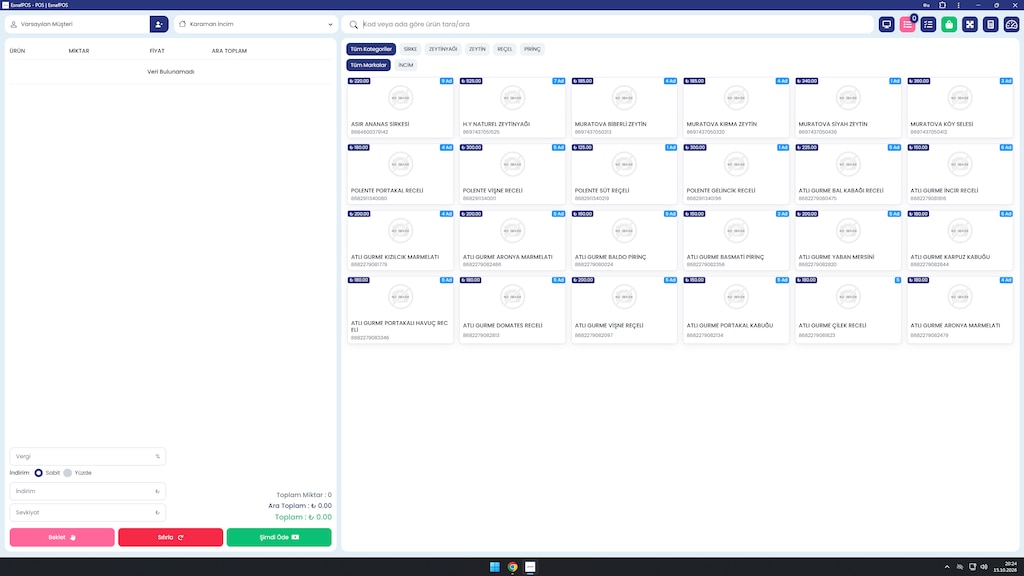Screen dimensions: 1024x576
Task: Add H.Y NATUREL ZEYTİNYAĞI product card
Action: [x=512, y=107]
